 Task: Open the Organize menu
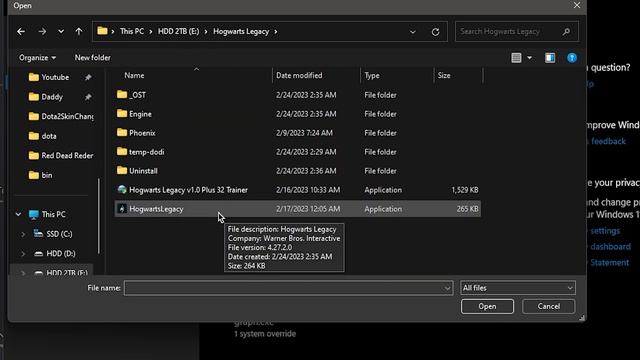(x=37, y=58)
